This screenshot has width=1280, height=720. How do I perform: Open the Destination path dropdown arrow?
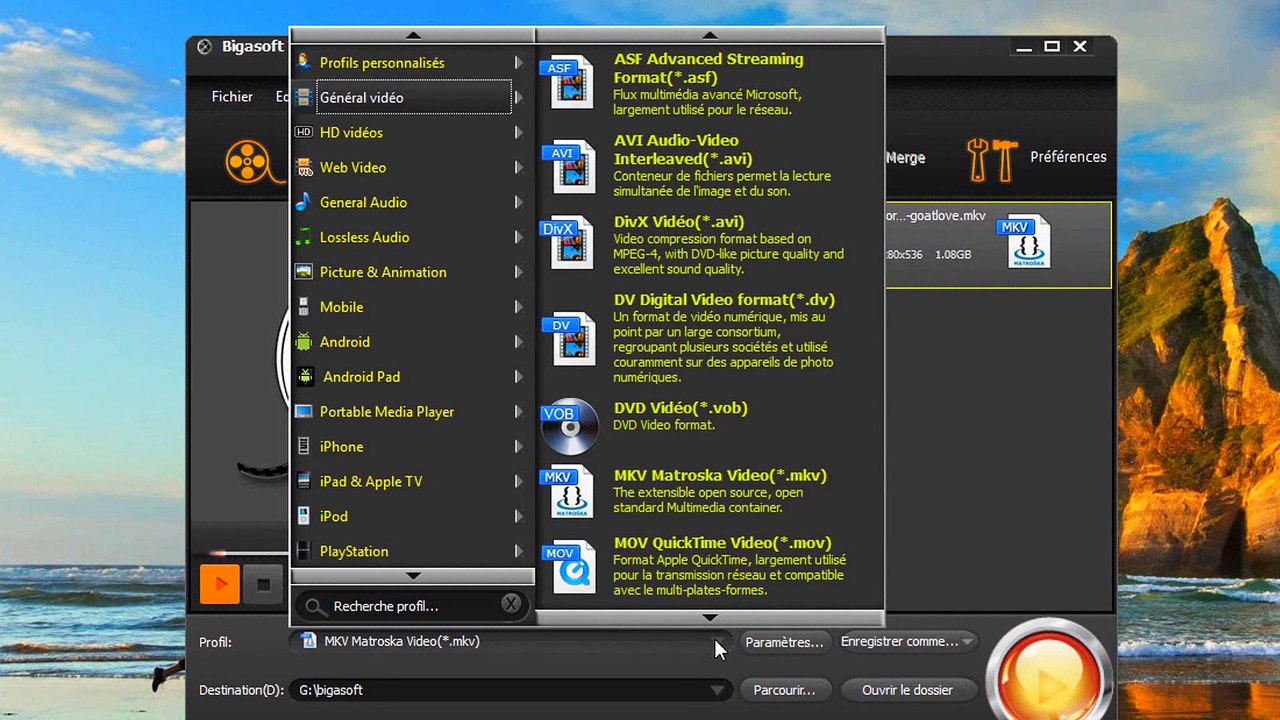pos(718,690)
